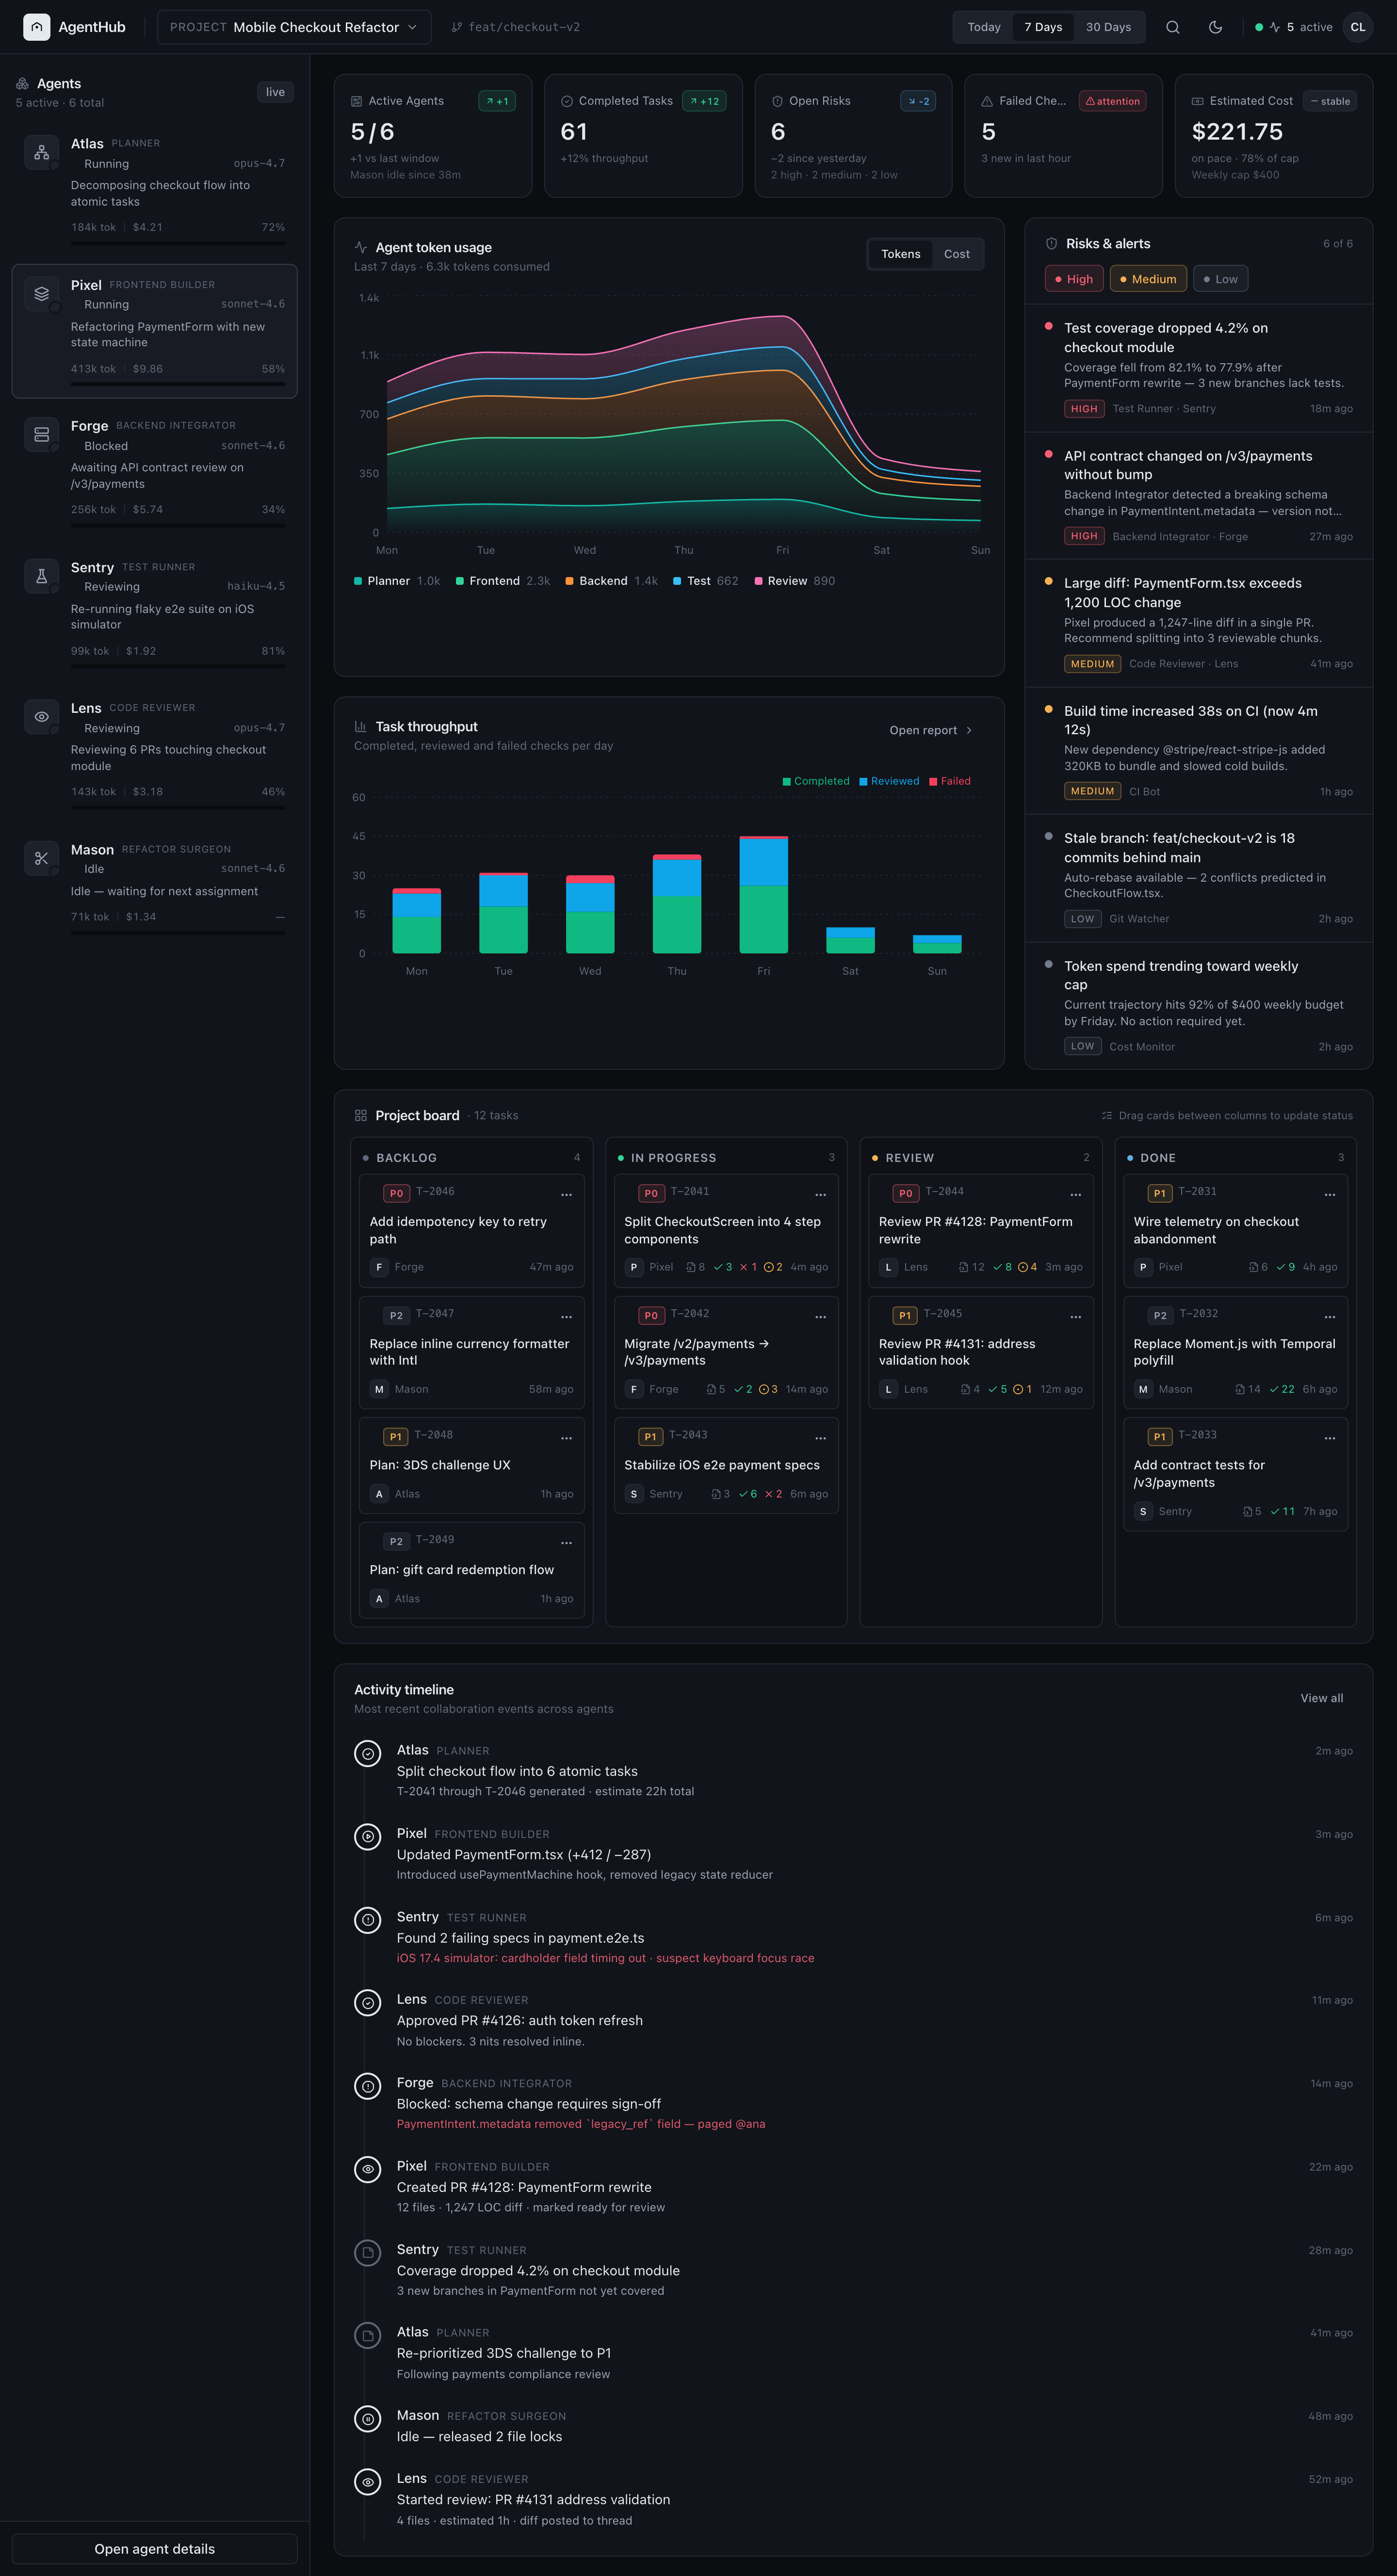Toggle Completed series in throughput legend
The image size is (1397, 2576).
tap(815, 781)
